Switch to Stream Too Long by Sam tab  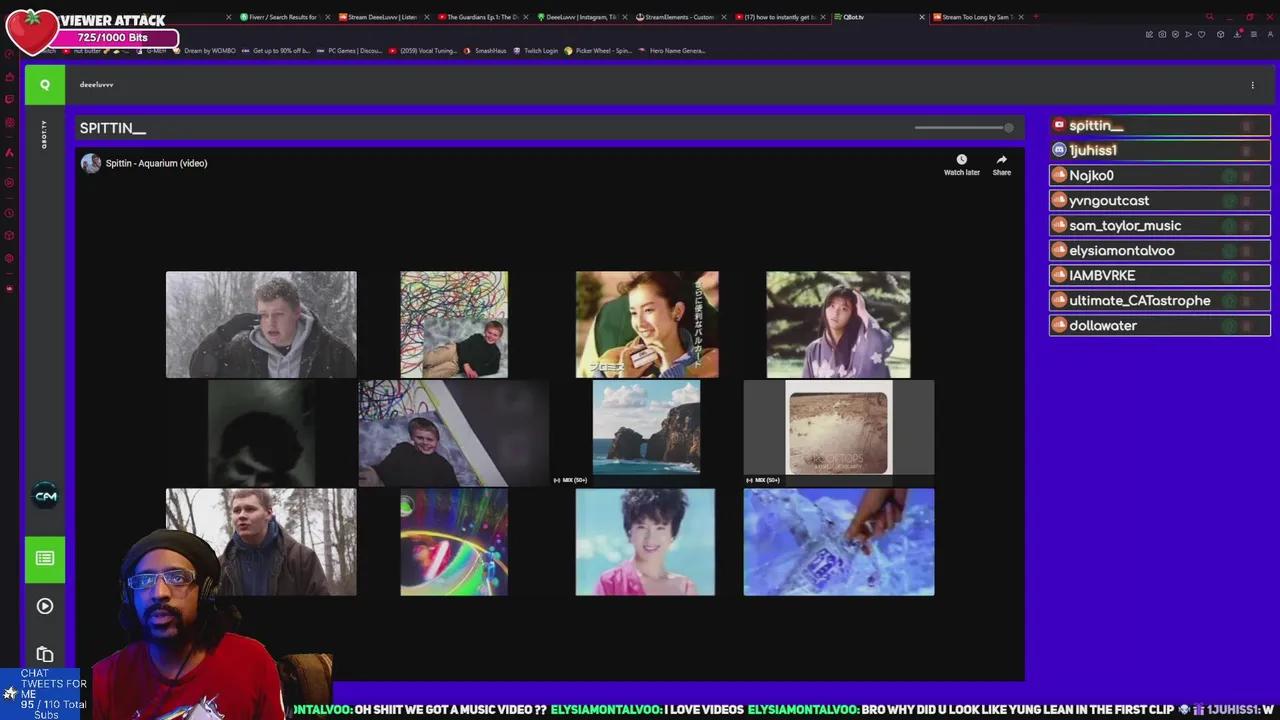[x=977, y=17]
